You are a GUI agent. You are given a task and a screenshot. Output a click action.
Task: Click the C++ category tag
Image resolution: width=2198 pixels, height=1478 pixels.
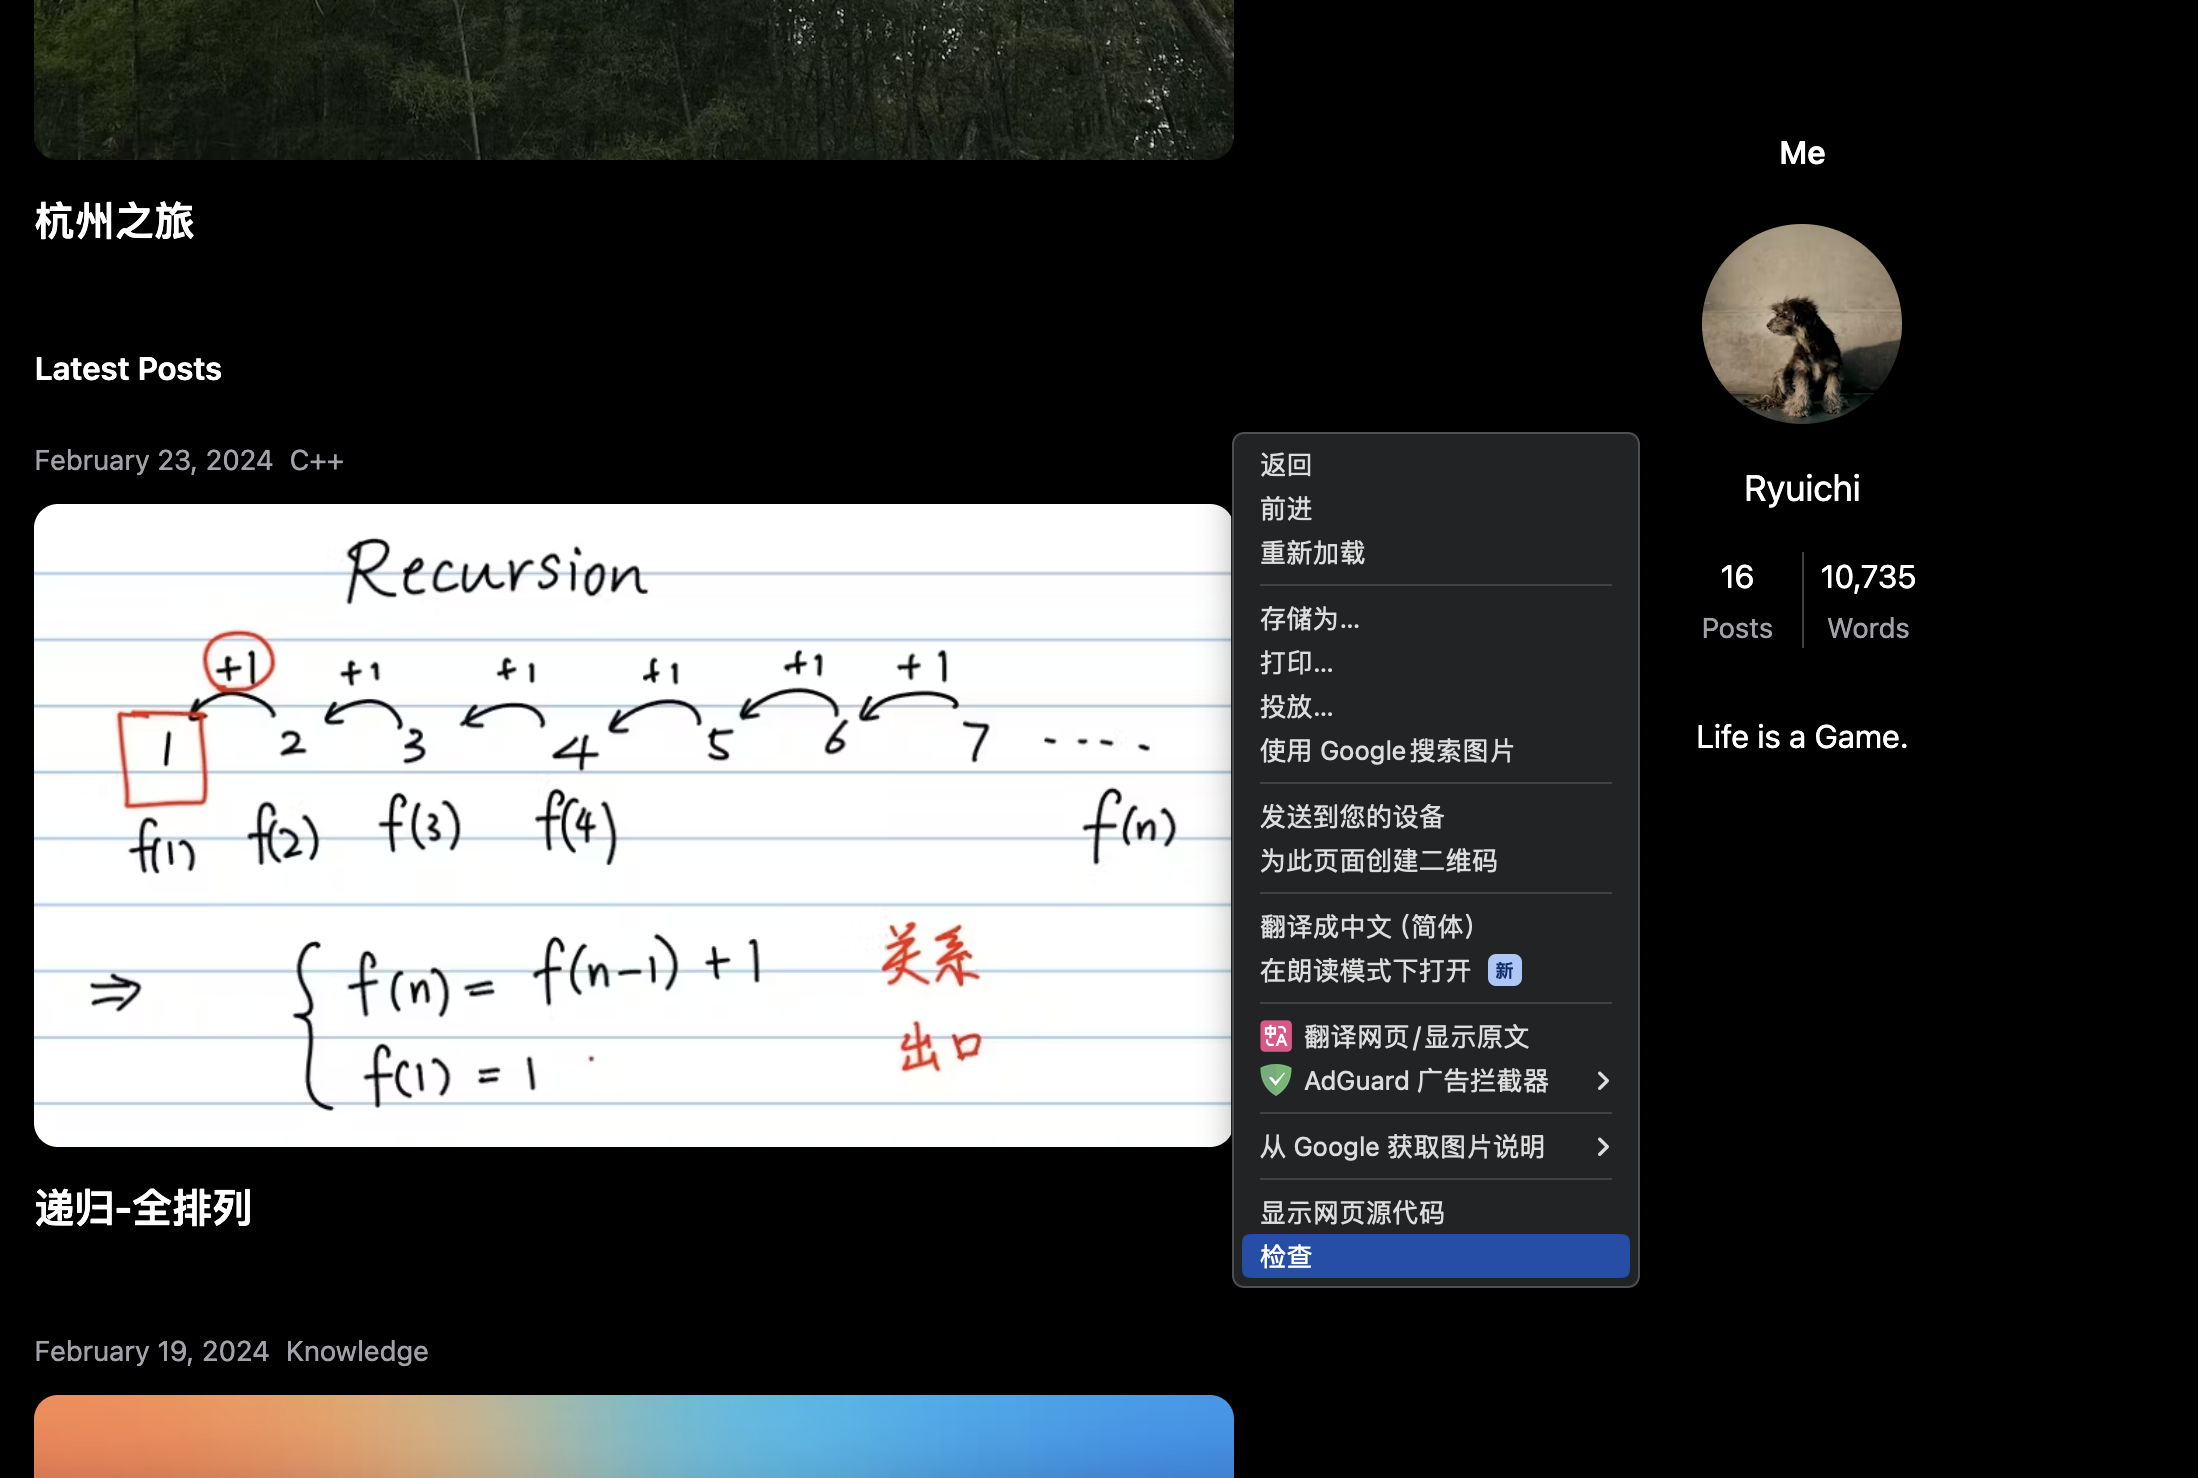[316, 460]
